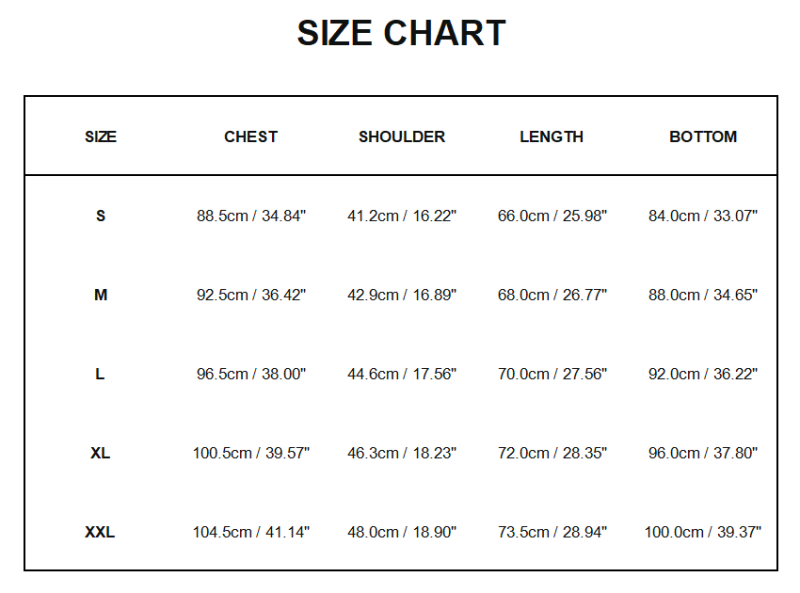The height and width of the screenshot is (593, 800).
Task: Click the SHOULDER column header
Action: point(402,137)
